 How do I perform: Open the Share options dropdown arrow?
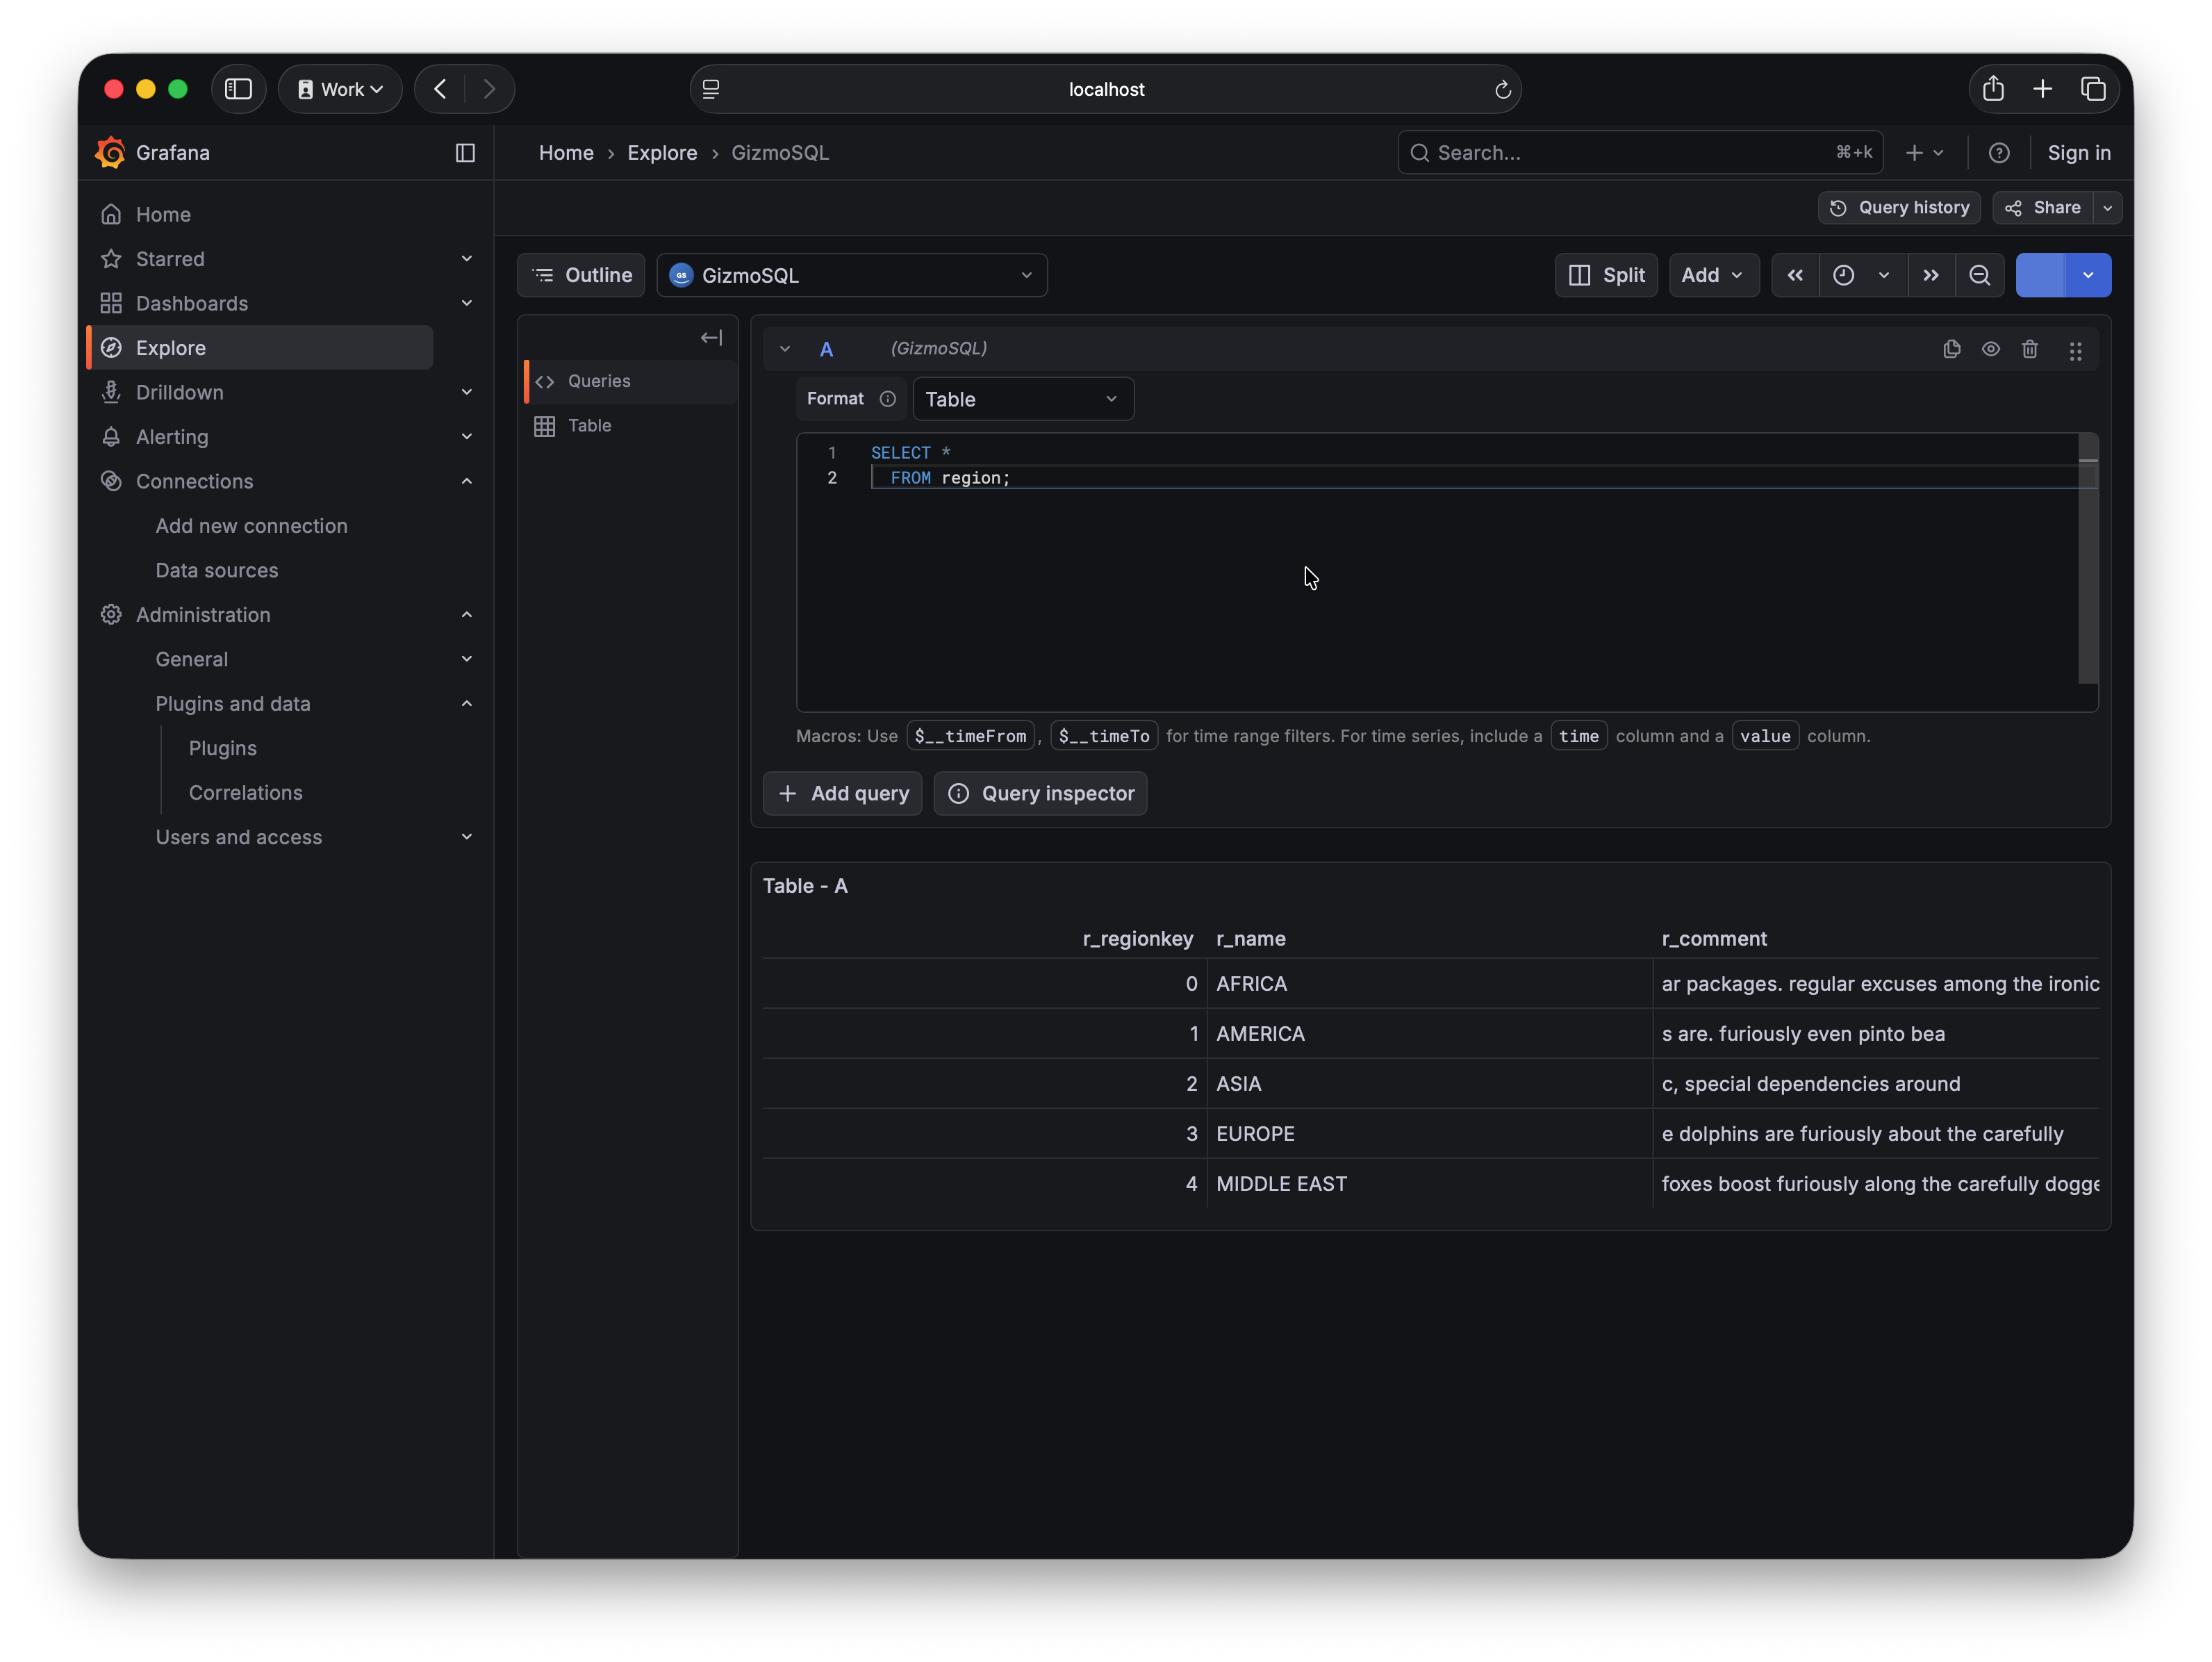coord(2107,208)
